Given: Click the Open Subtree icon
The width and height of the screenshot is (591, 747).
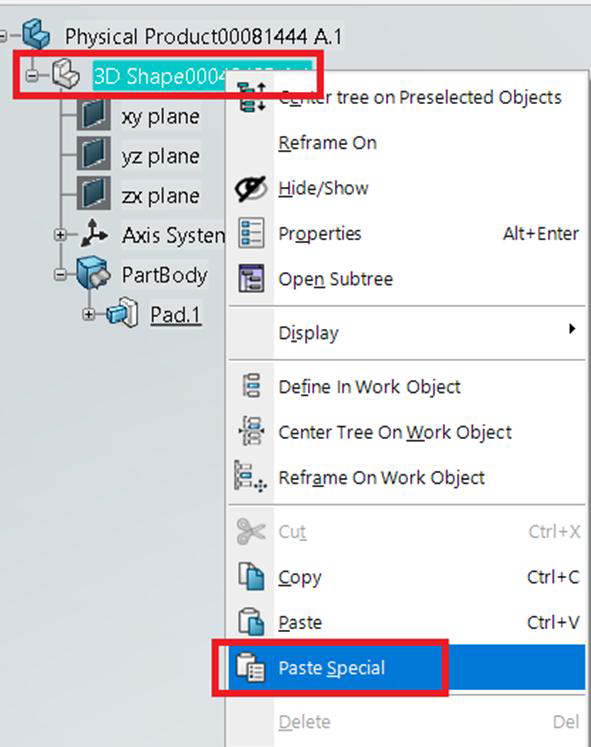Looking at the screenshot, I should [x=251, y=278].
